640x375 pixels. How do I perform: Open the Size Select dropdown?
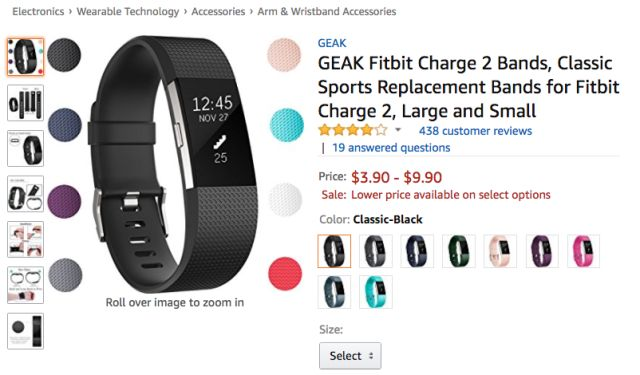[x=350, y=356]
